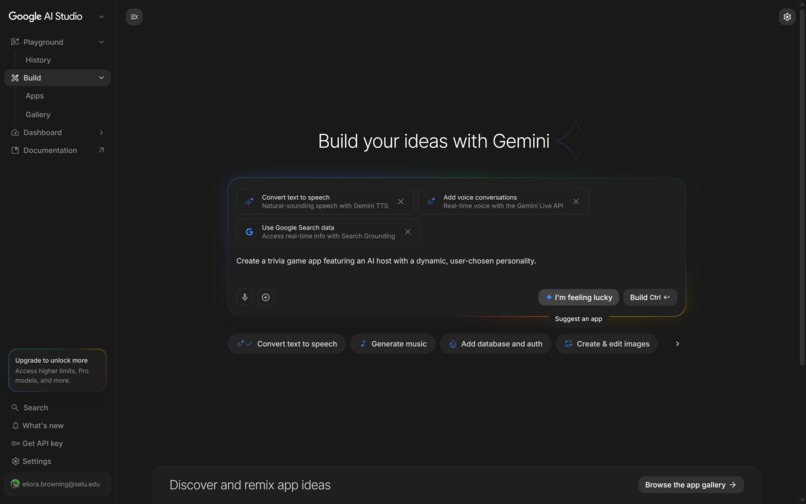Click the What's new bell icon
The width and height of the screenshot is (806, 504).
pyautogui.click(x=15, y=425)
